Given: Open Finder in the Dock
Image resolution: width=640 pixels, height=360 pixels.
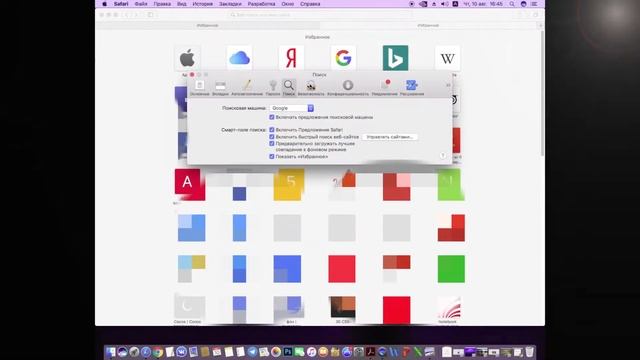Looking at the screenshot, I should point(111,352).
